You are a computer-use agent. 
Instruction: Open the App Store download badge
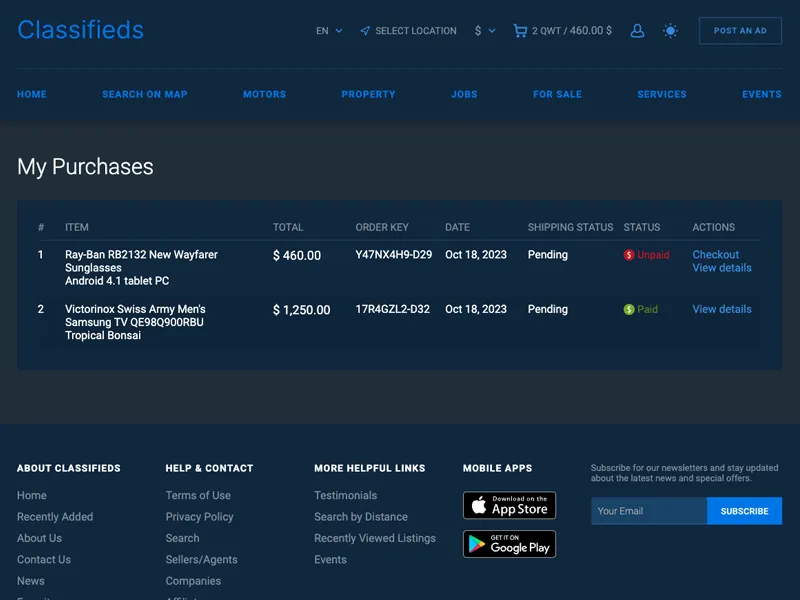(509, 505)
